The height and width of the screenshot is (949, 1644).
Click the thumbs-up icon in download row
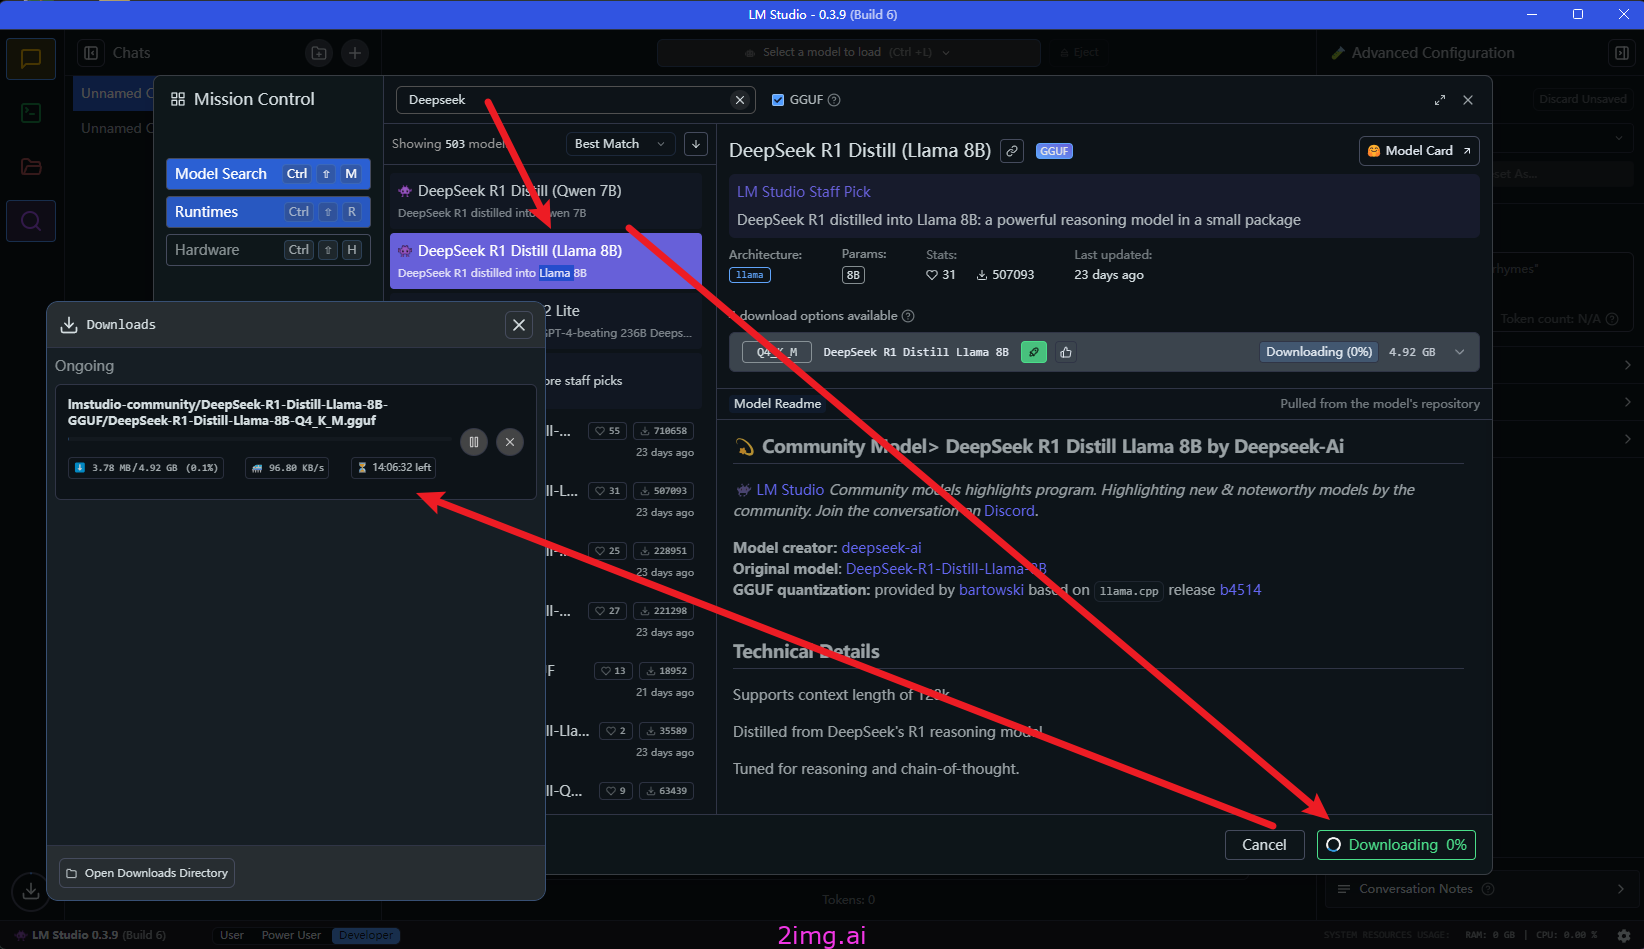(1066, 352)
